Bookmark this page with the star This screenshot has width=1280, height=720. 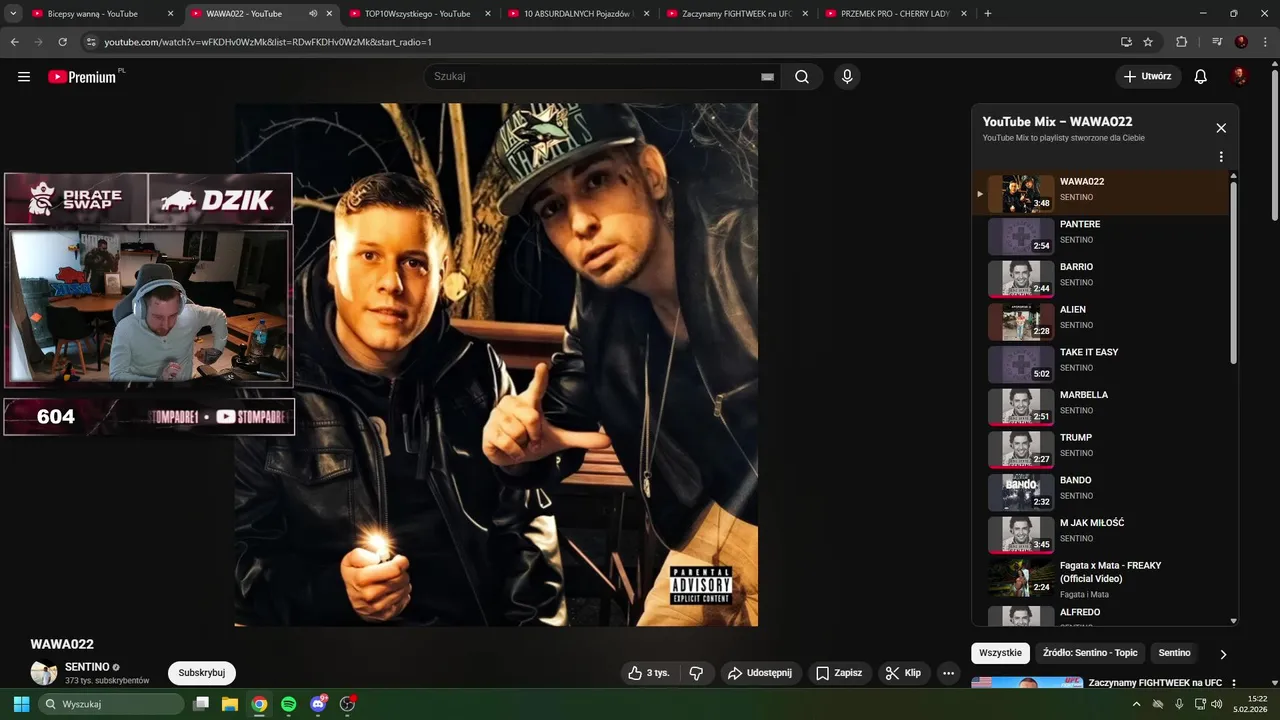1148,42
